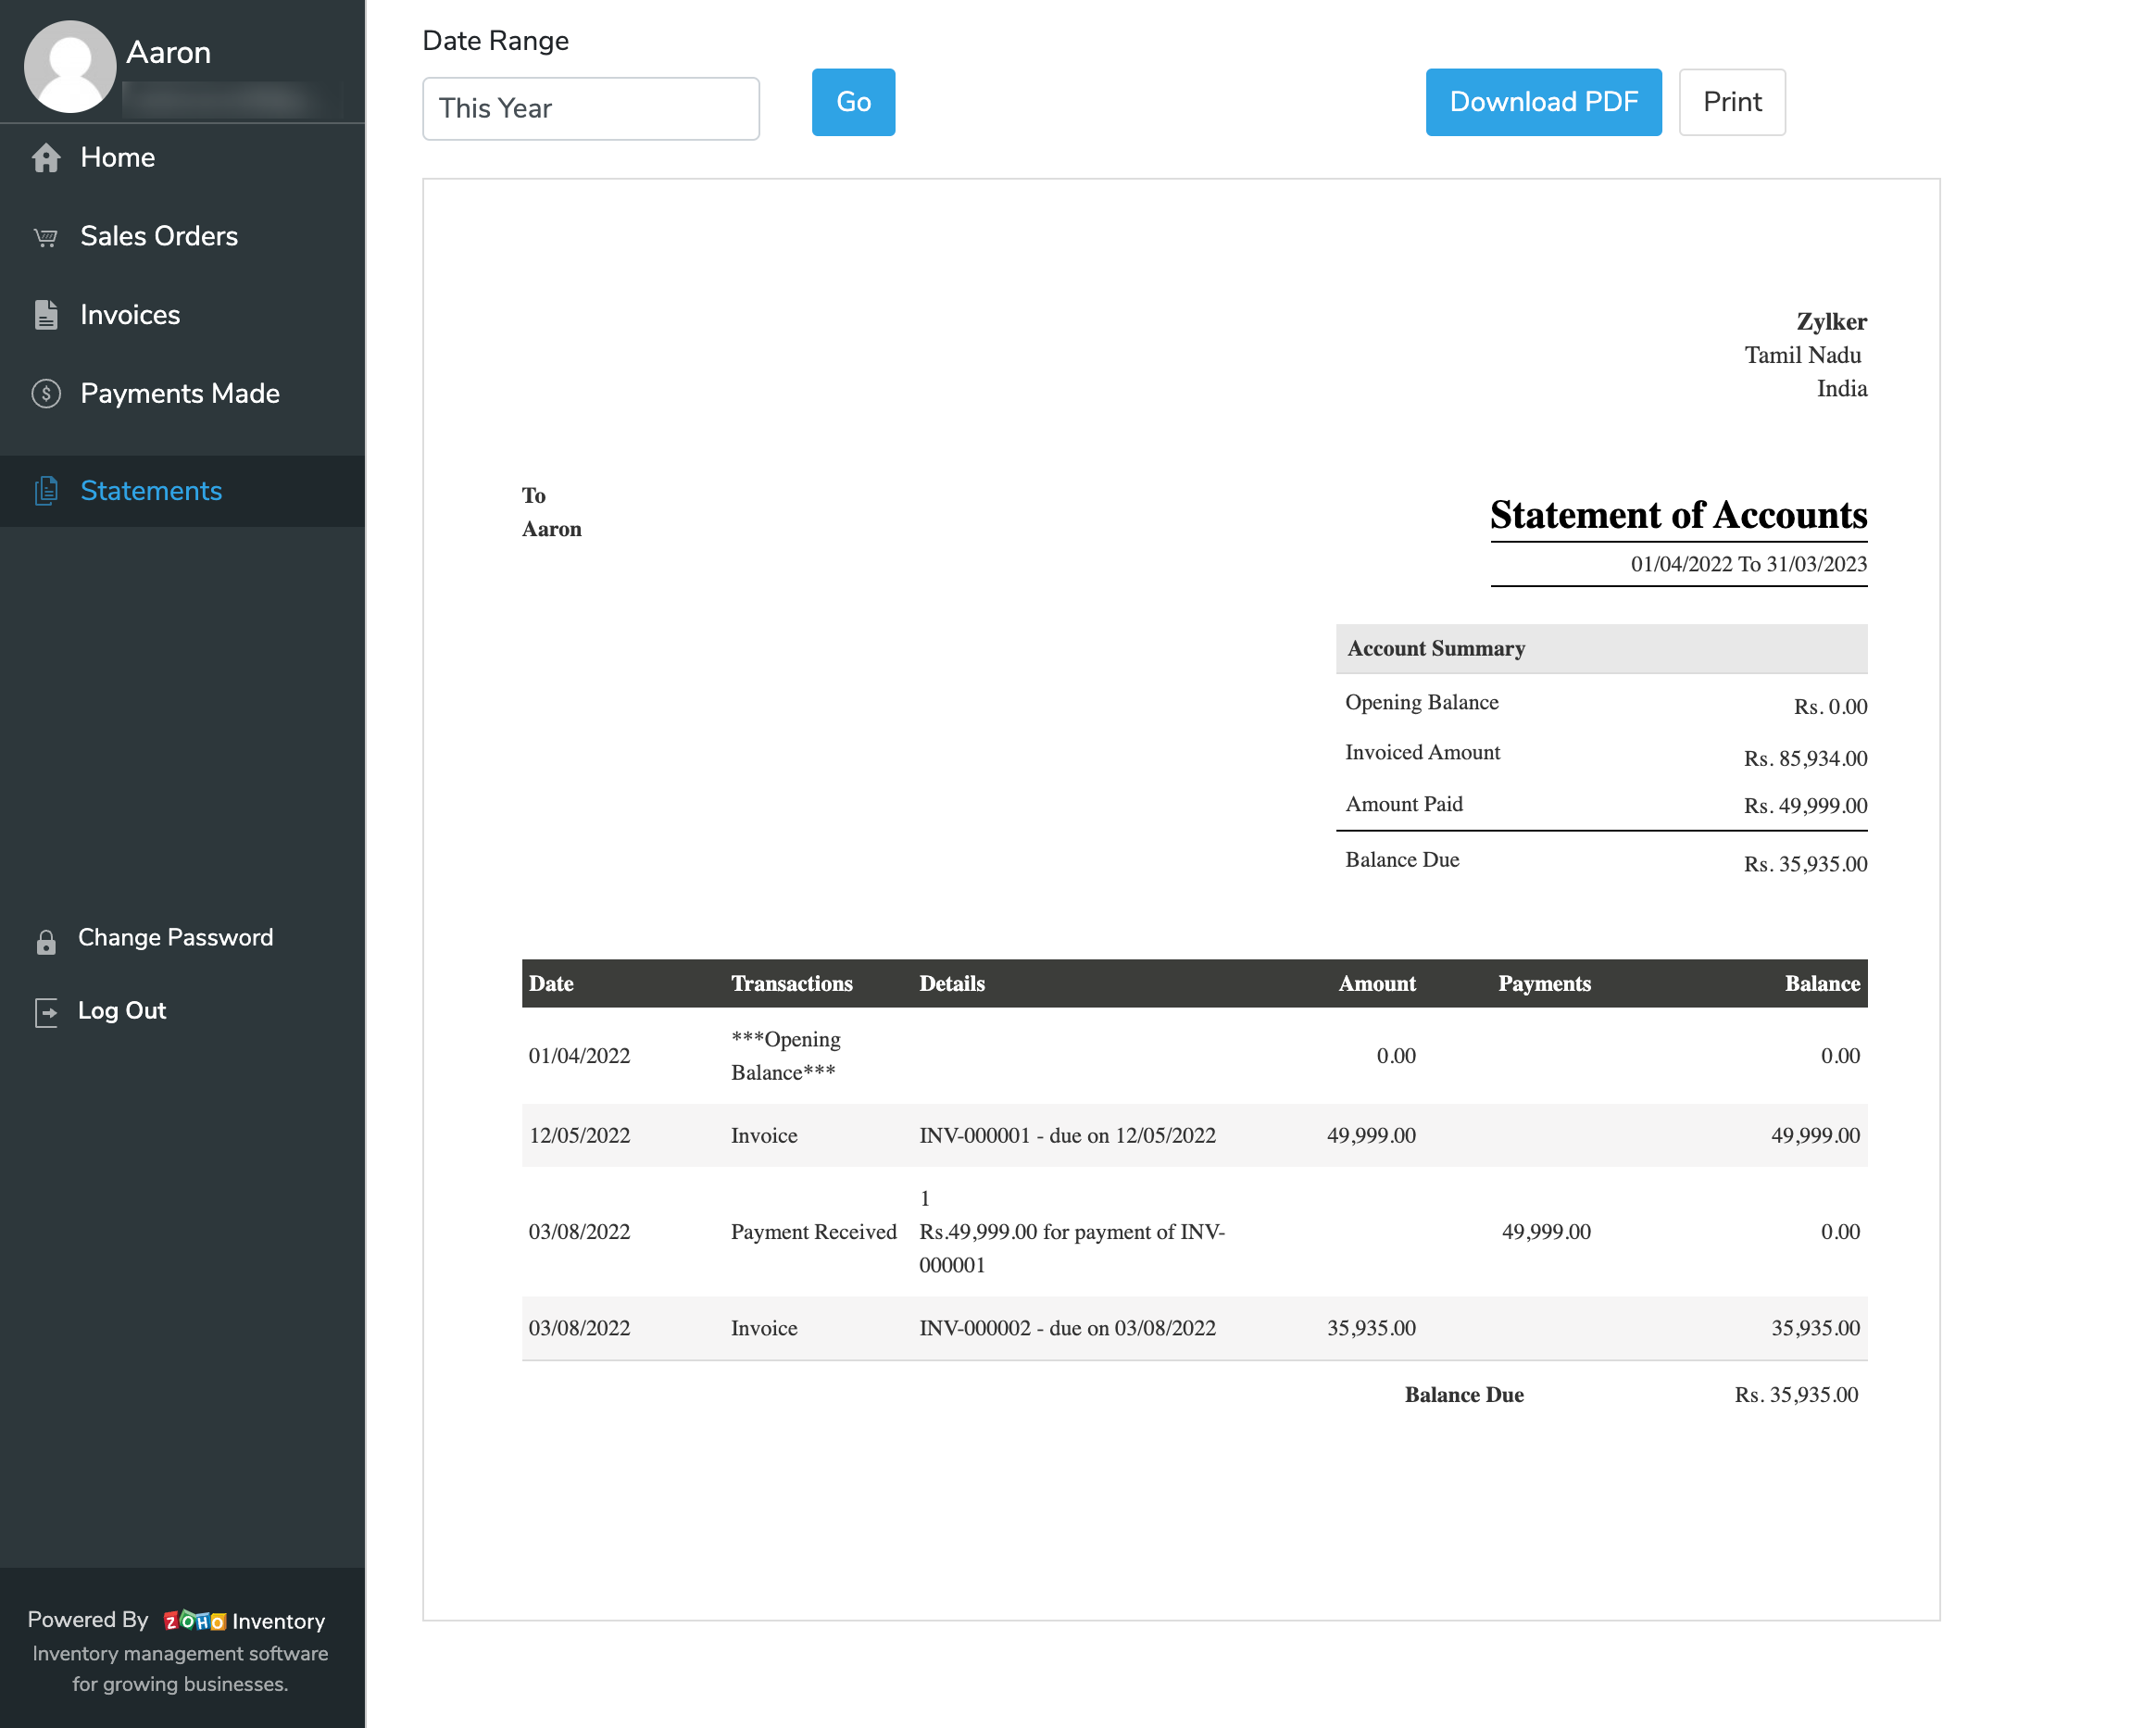Image resolution: width=2156 pixels, height=1728 pixels.
Task: Click the Home house icon
Action: click(x=46, y=158)
